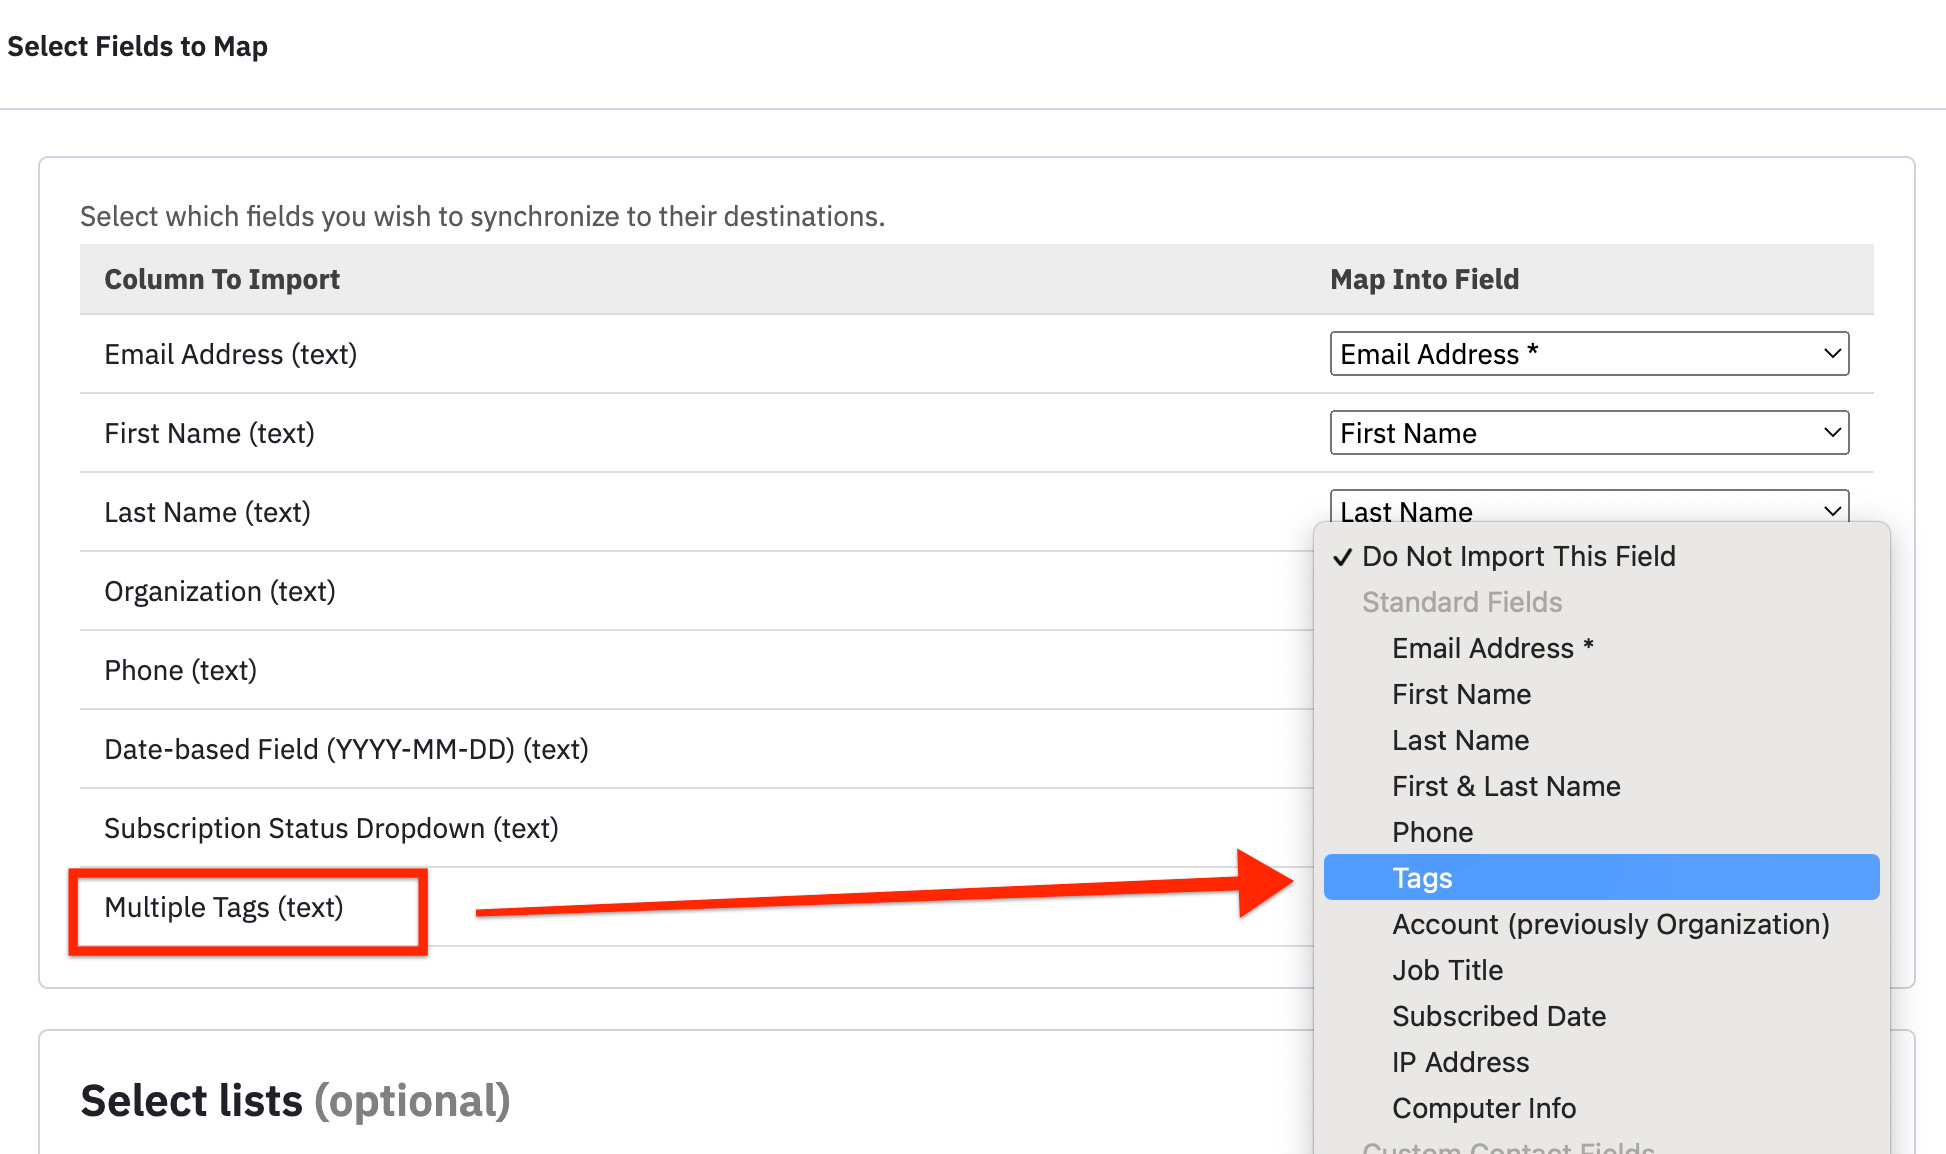
Task: Click the chevron on First Name dropdown
Action: click(1832, 433)
